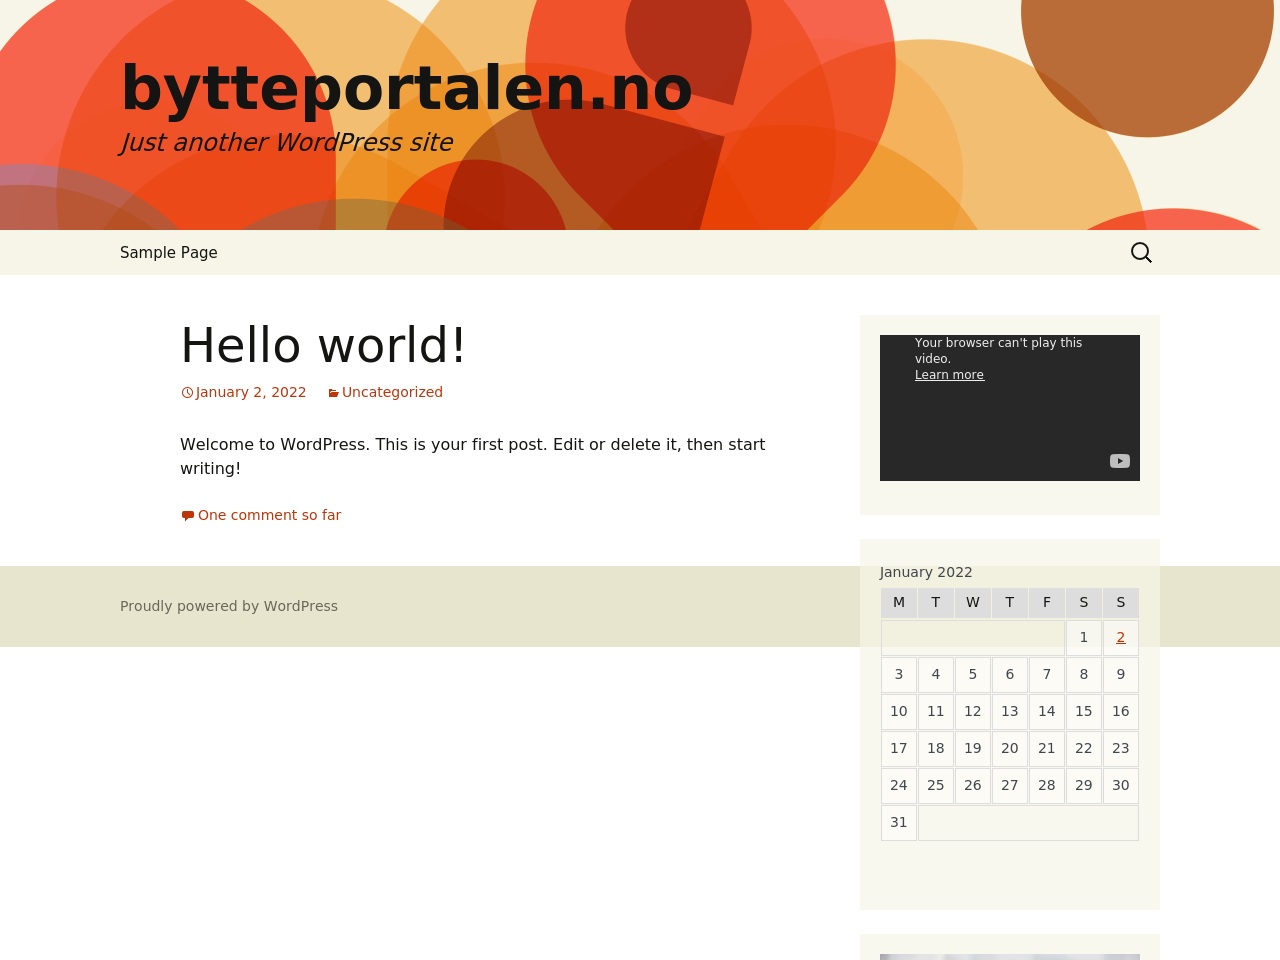1280x960 pixels.
Task: Click the Welcome to WordPress post paragraph
Action: pos(473,456)
